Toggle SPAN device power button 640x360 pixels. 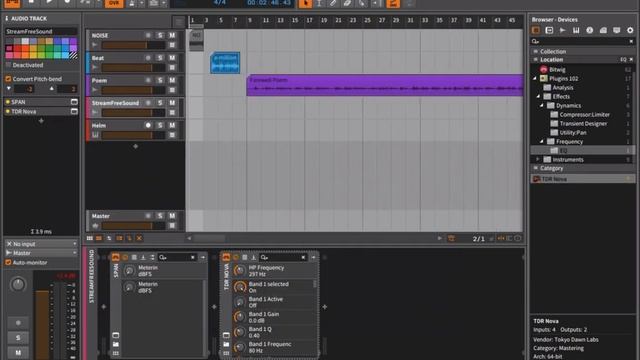[x=116, y=257]
